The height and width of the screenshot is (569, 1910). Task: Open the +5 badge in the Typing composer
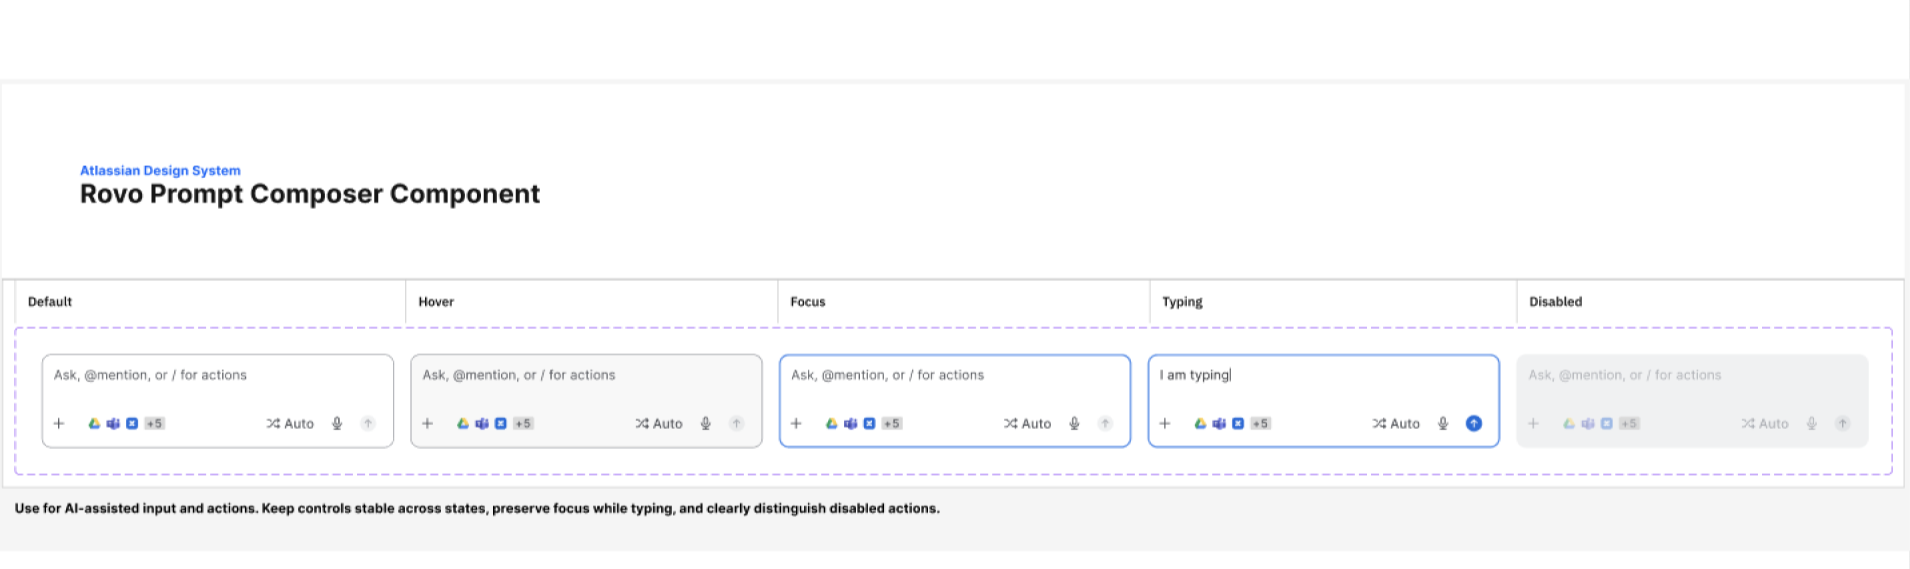coord(1261,424)
